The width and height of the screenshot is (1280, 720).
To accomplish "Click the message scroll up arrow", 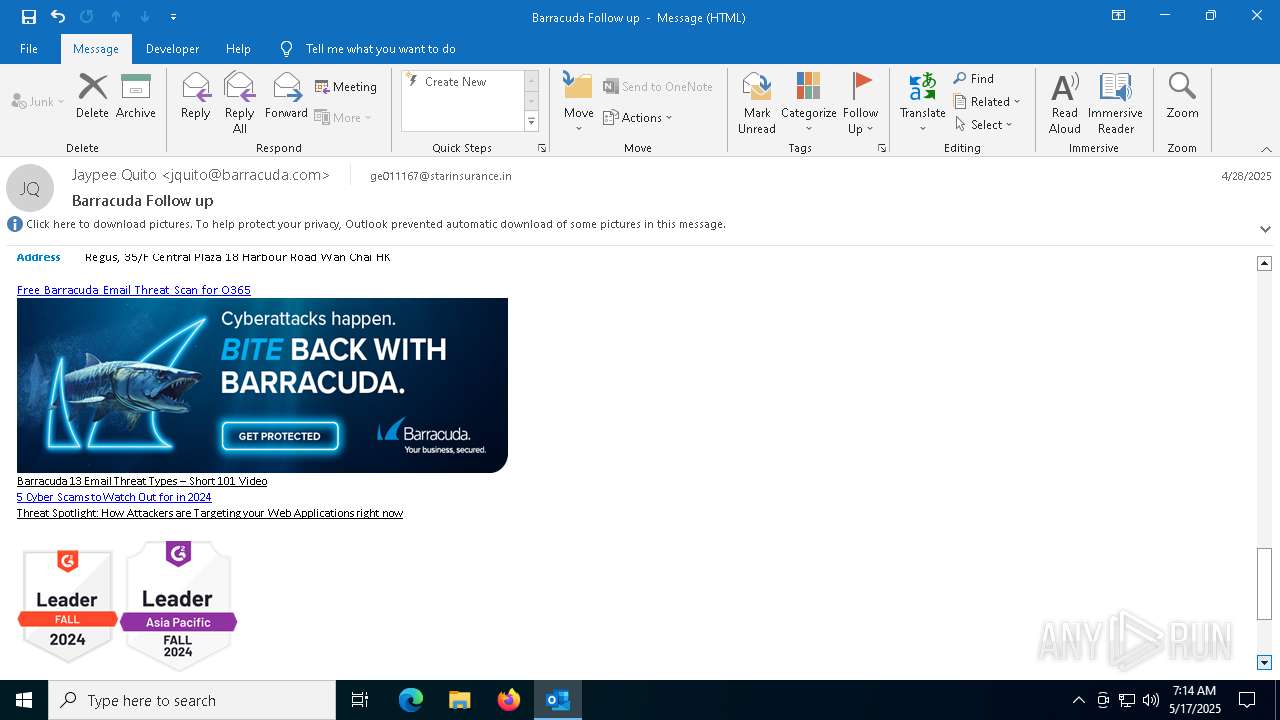I will point(1264,263).
